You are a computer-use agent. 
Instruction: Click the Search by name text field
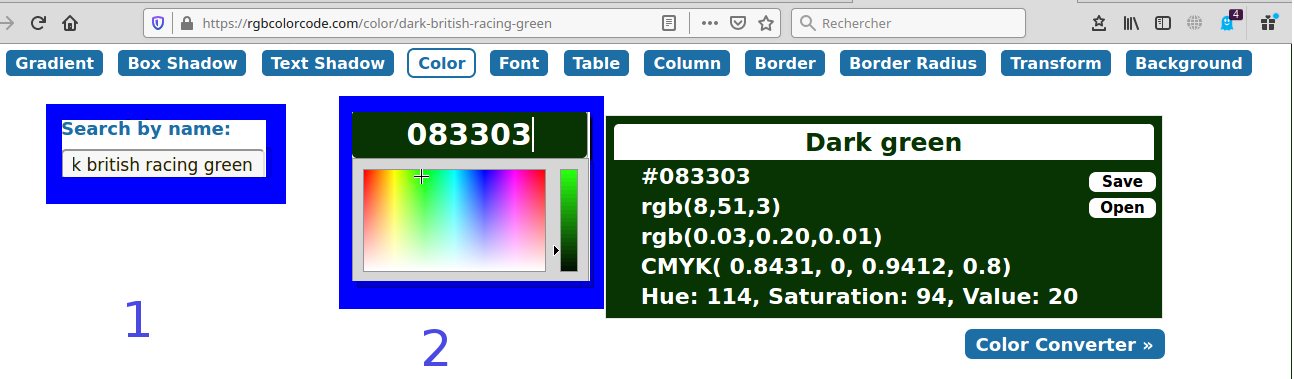[163, 164]
